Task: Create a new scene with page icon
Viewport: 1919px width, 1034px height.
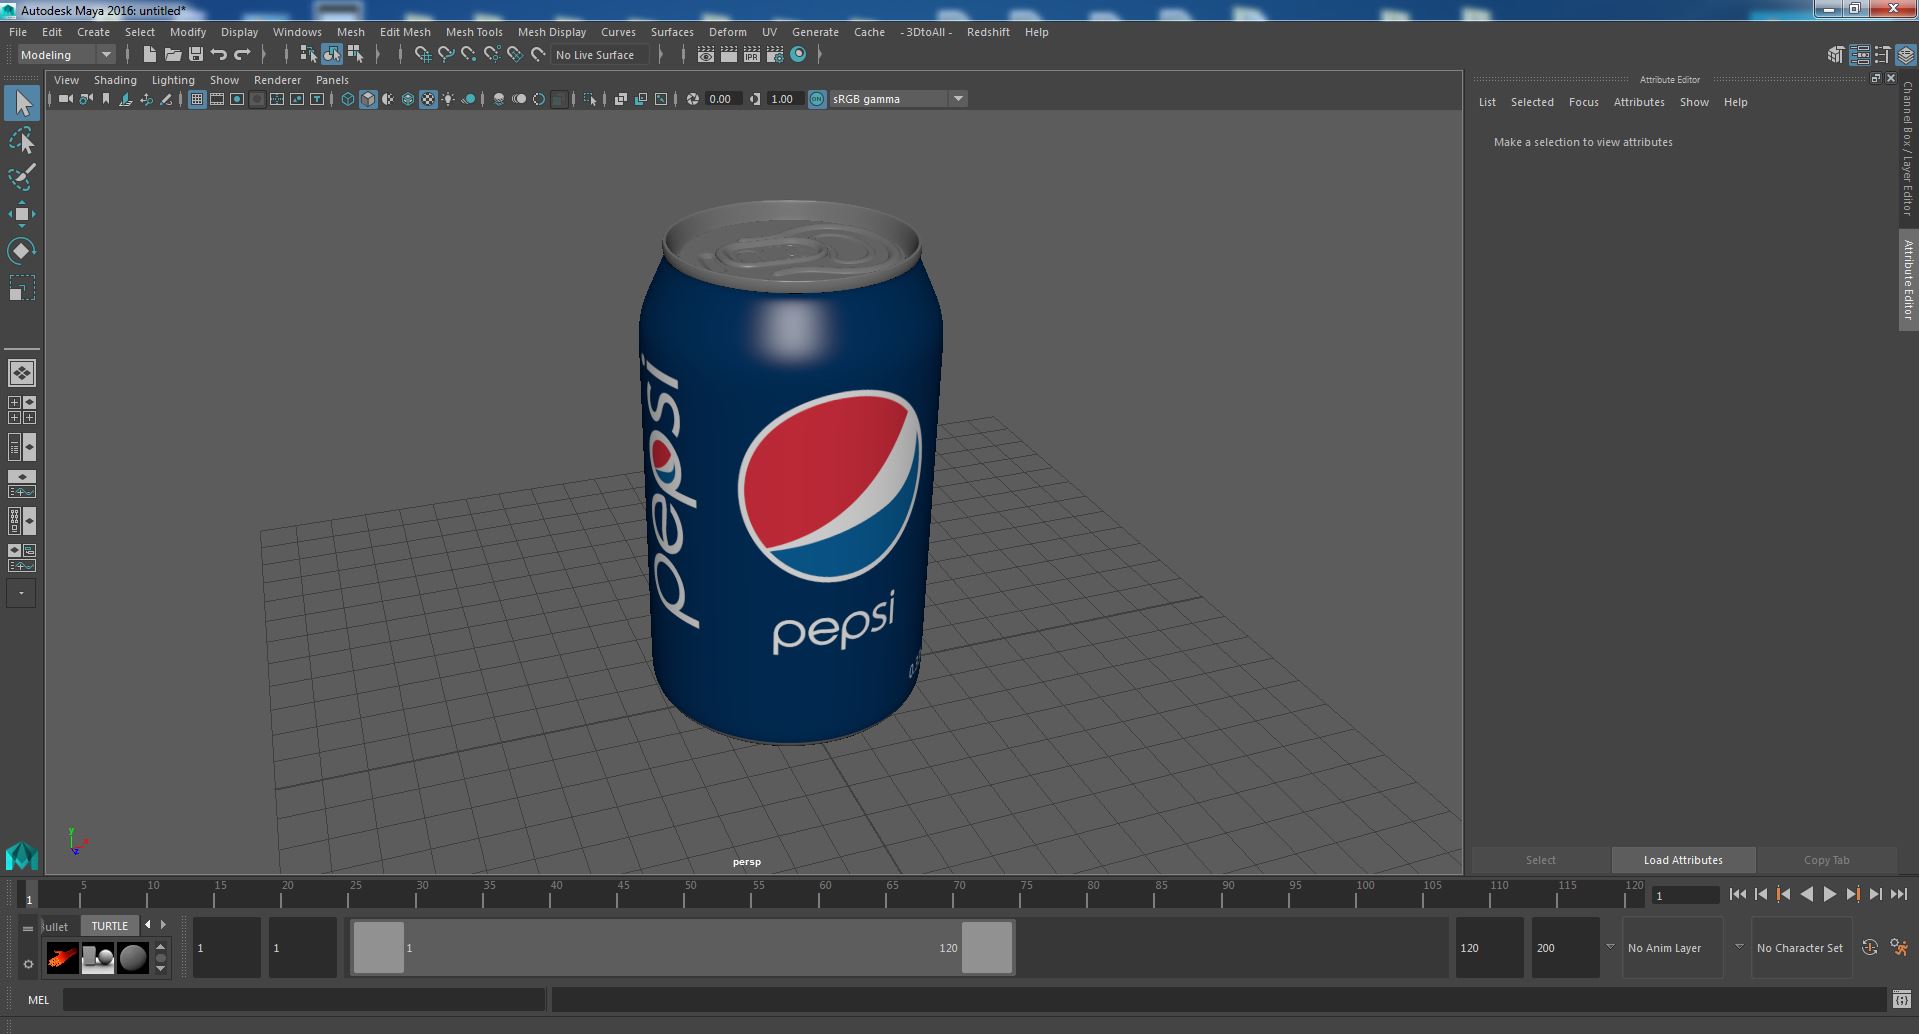Action: pos(150,55)
